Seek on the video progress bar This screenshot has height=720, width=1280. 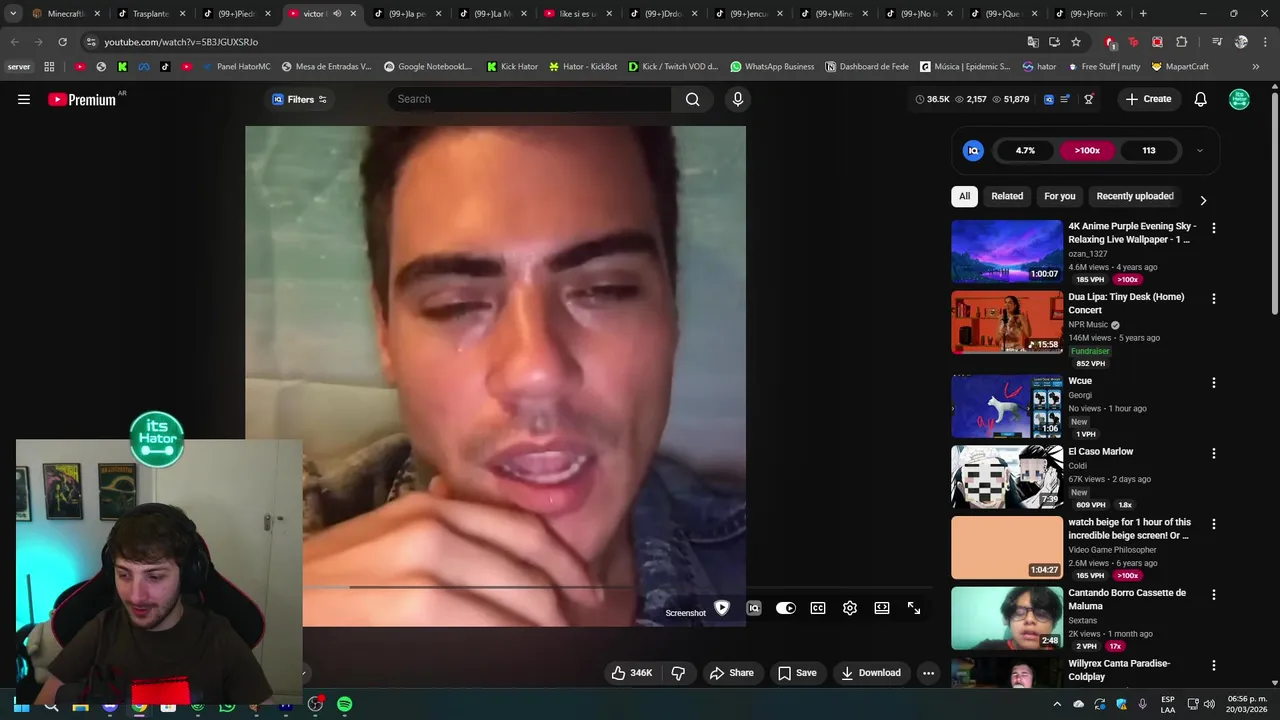(618, 587)
